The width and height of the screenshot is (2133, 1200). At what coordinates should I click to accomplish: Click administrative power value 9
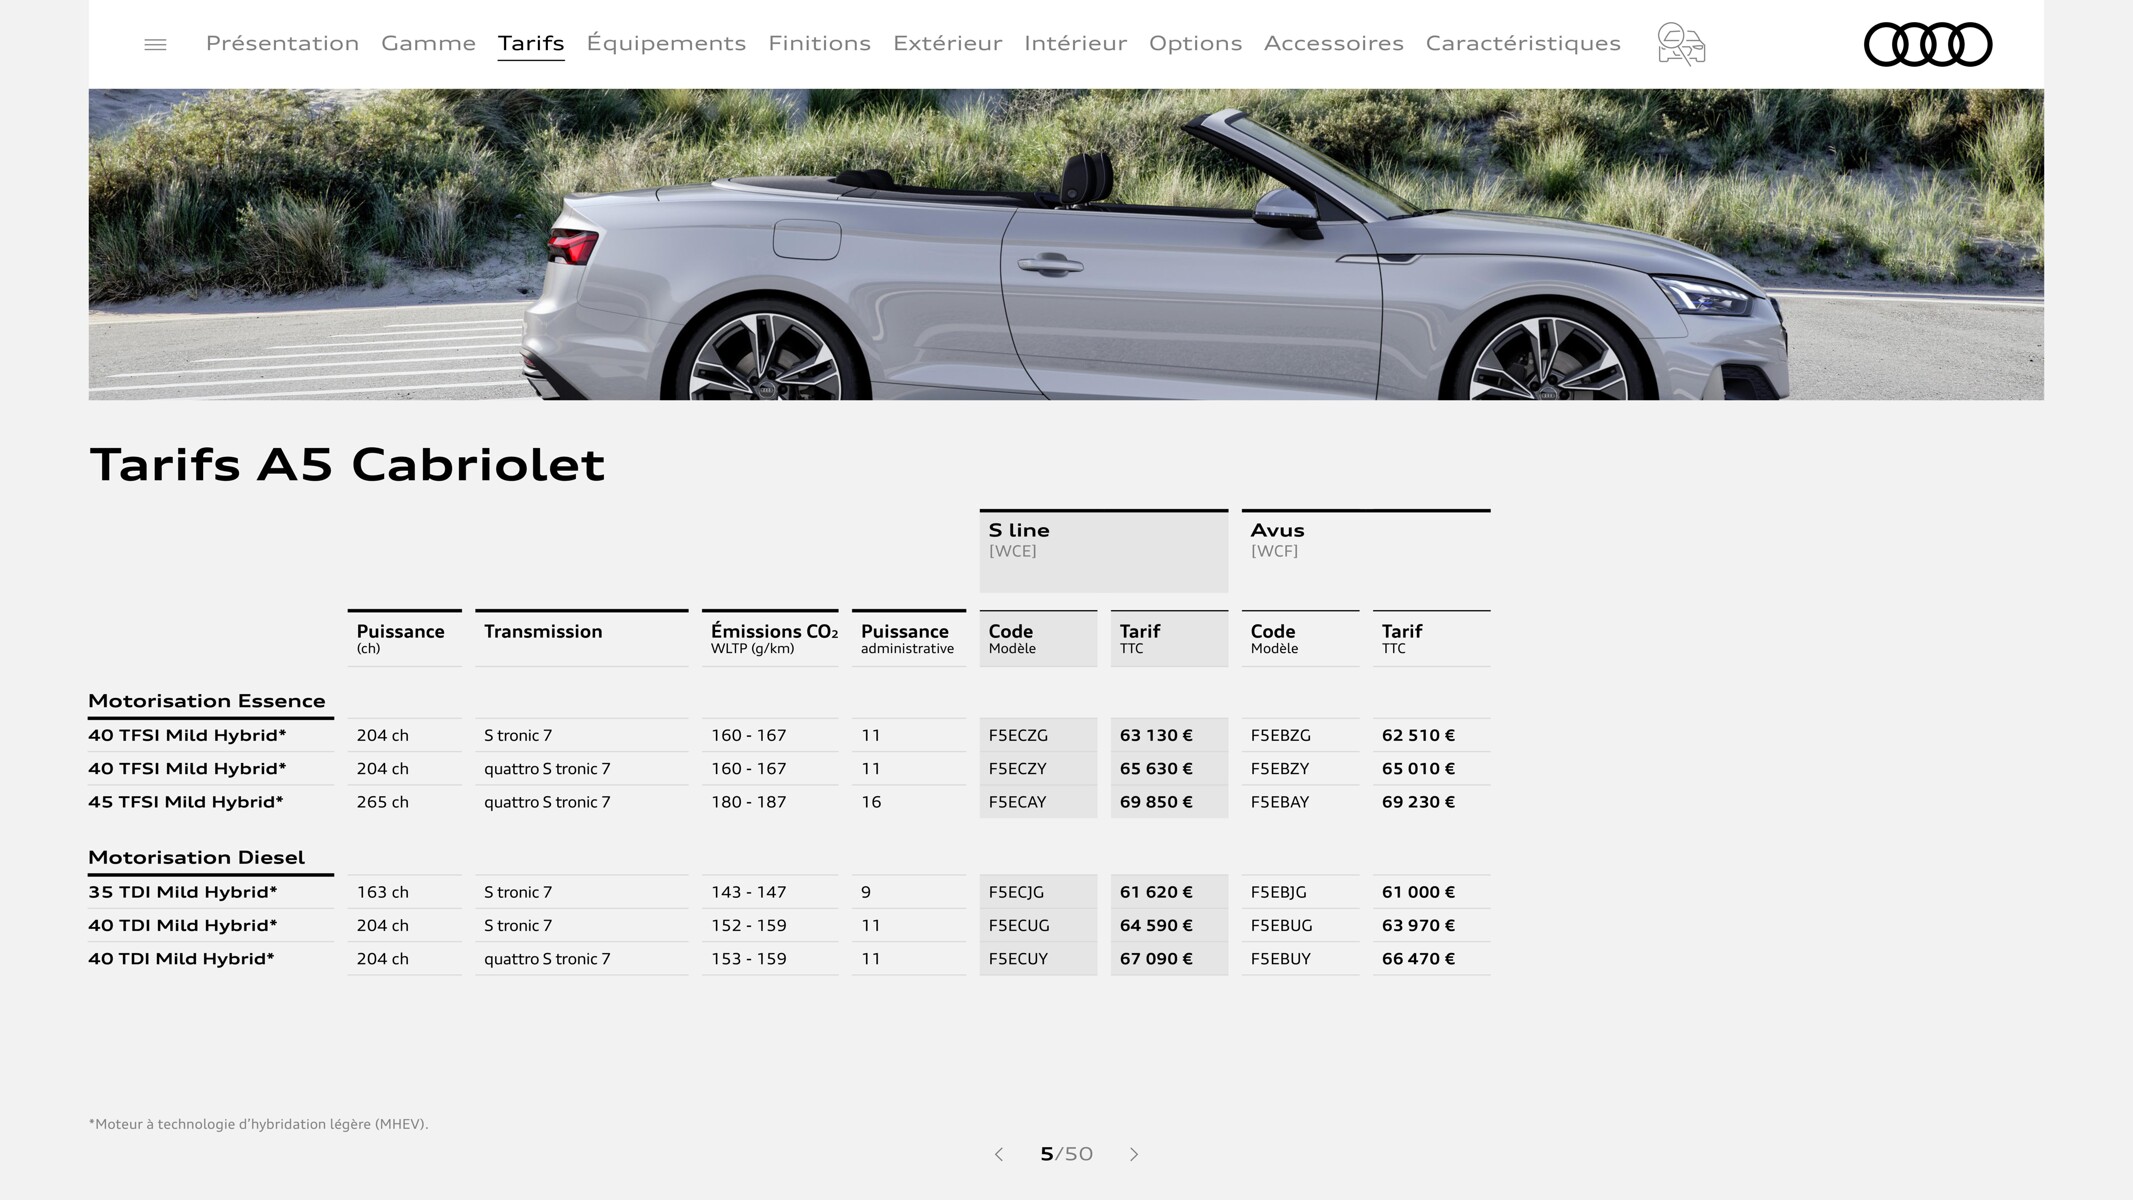(866, 892)
